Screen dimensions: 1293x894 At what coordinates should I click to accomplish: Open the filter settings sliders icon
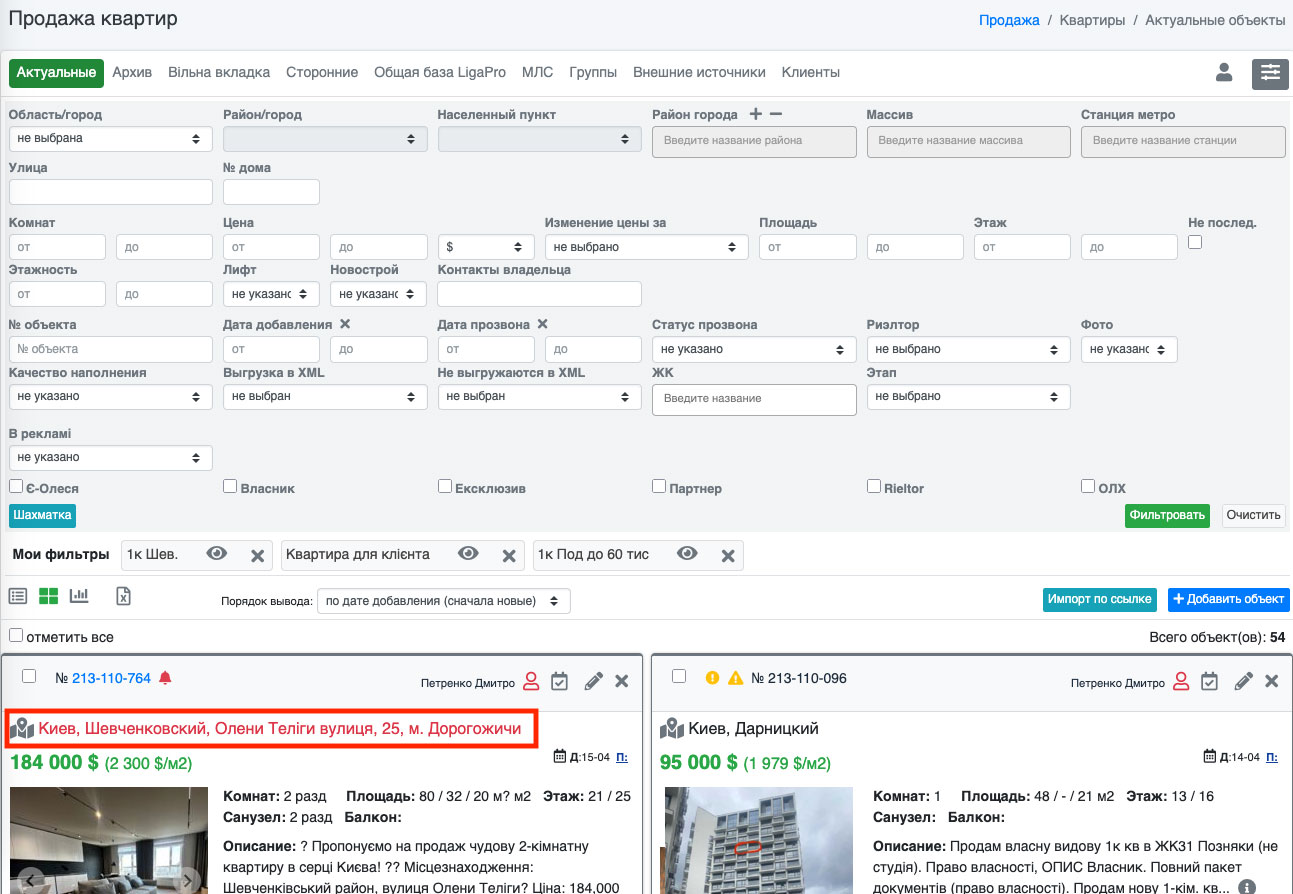1269,73
